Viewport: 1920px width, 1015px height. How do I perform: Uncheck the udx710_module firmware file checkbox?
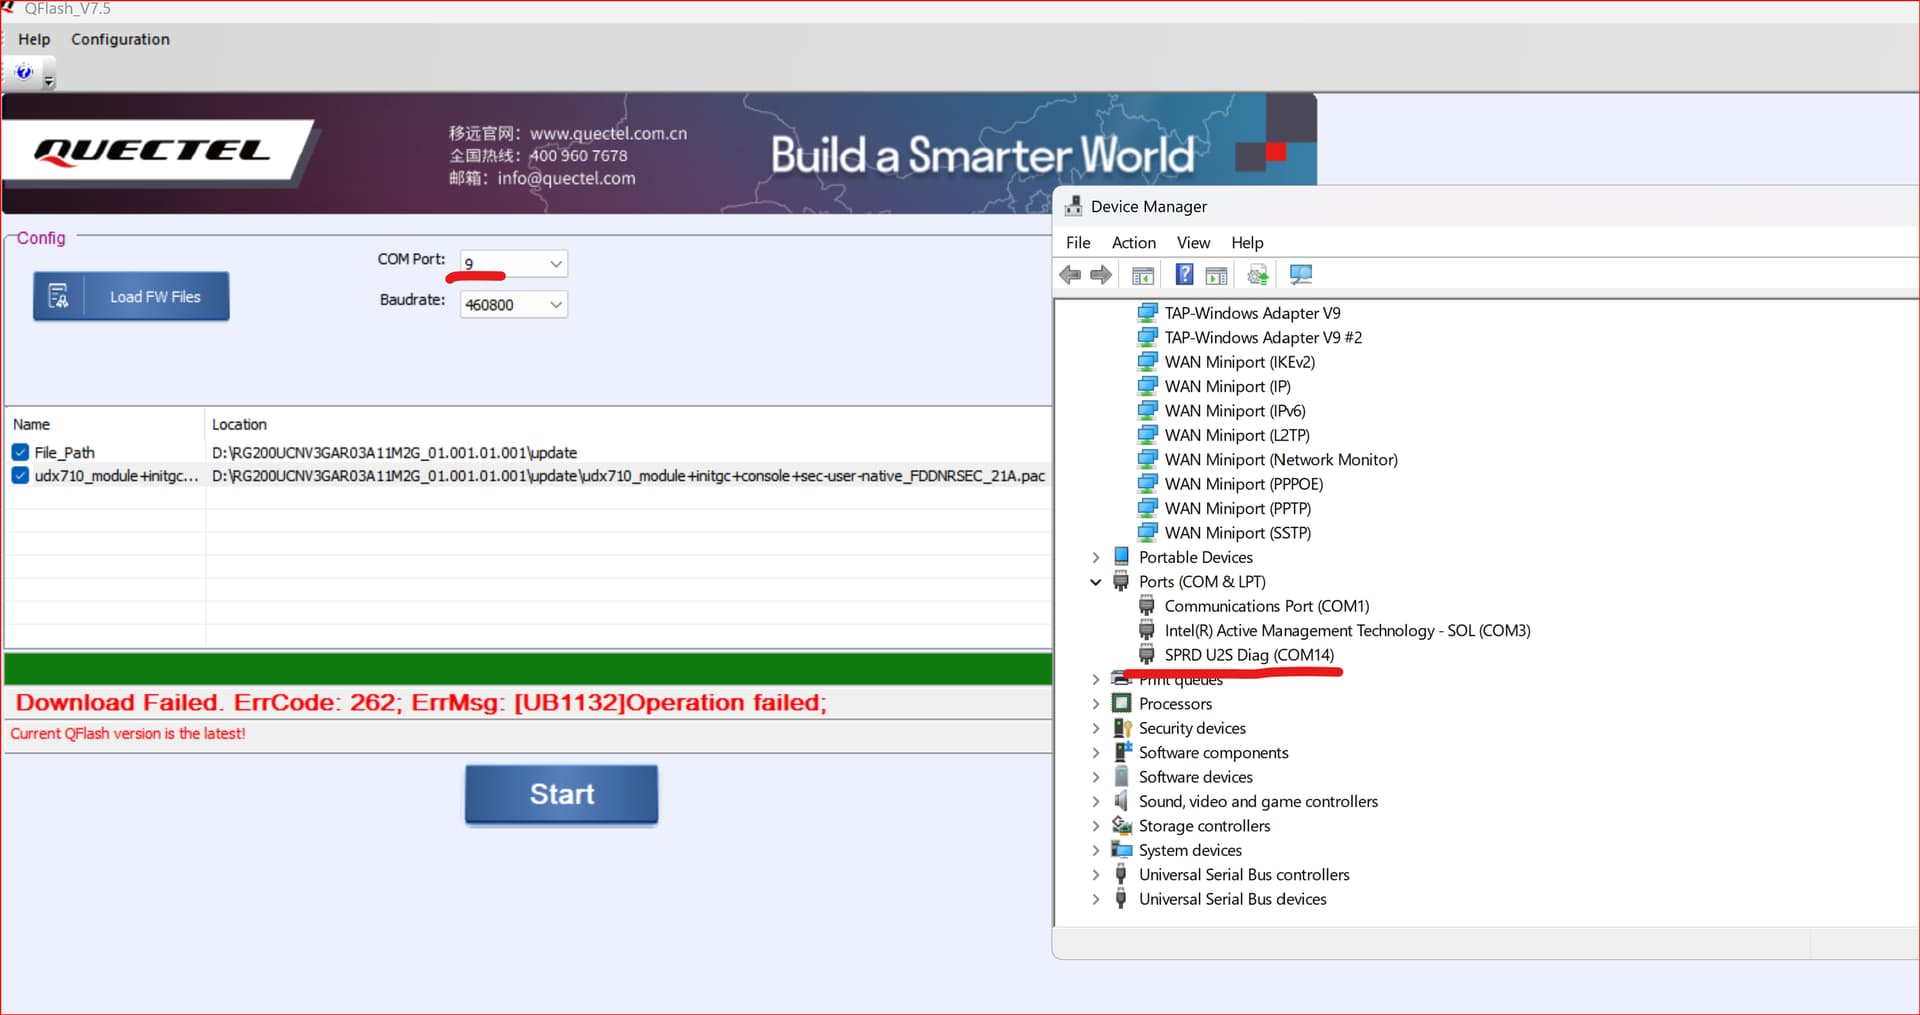pyautogui.click(x=20, y=476)
